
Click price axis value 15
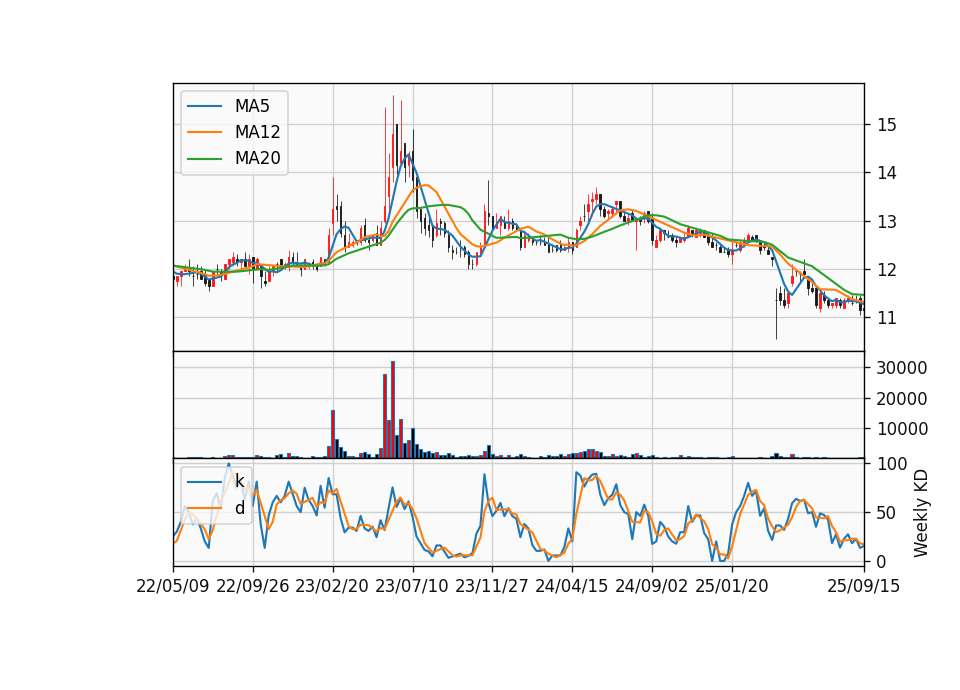coord(887,125)
